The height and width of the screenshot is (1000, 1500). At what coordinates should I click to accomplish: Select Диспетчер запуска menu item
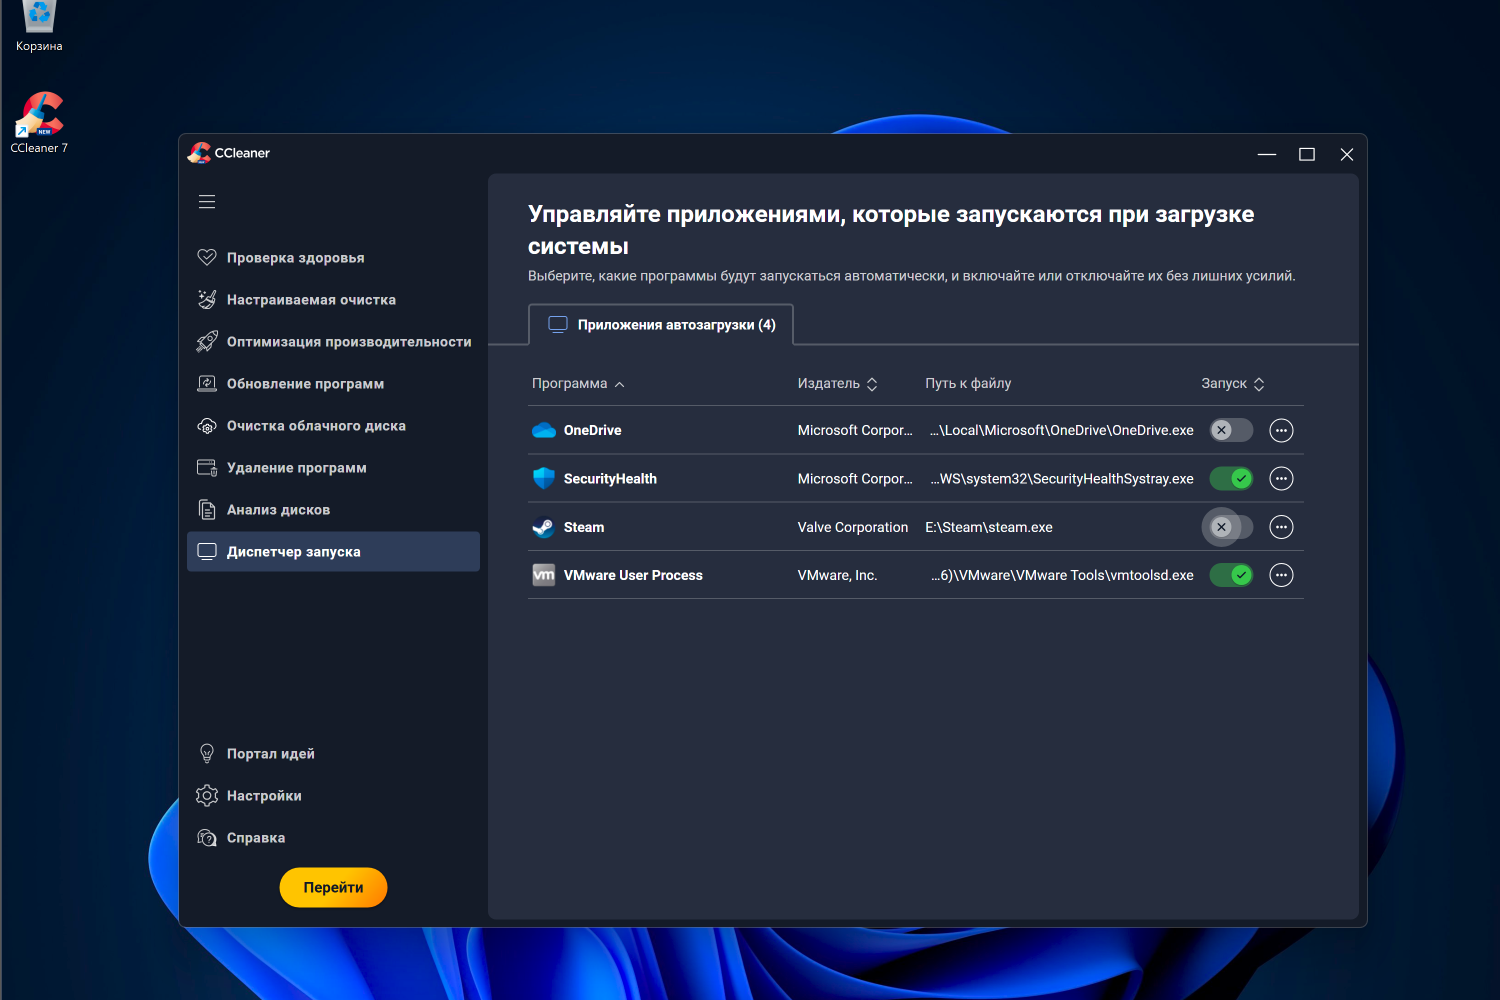point(333,551)
